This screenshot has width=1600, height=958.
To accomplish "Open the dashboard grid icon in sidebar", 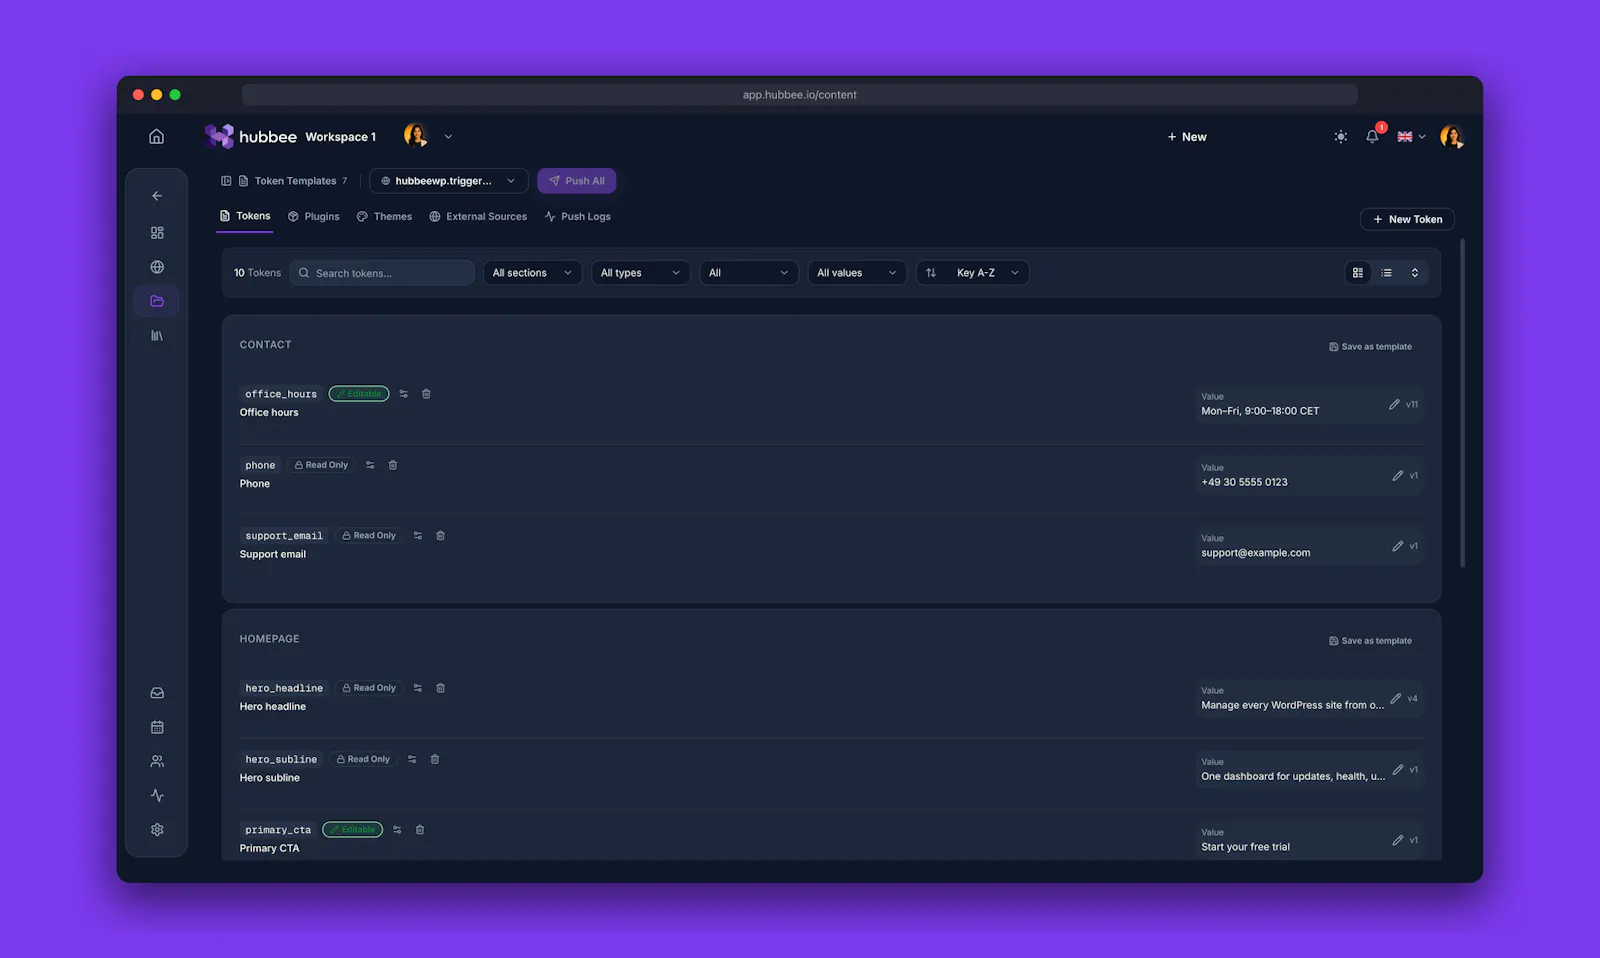I will point(157,233).
